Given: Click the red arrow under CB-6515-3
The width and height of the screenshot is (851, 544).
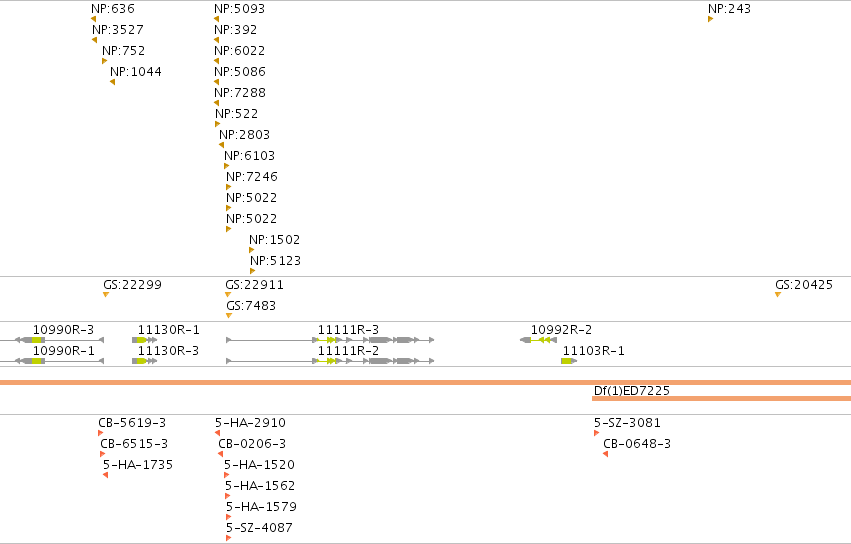Looking at the screenshot, I should (x=103, y=454).
